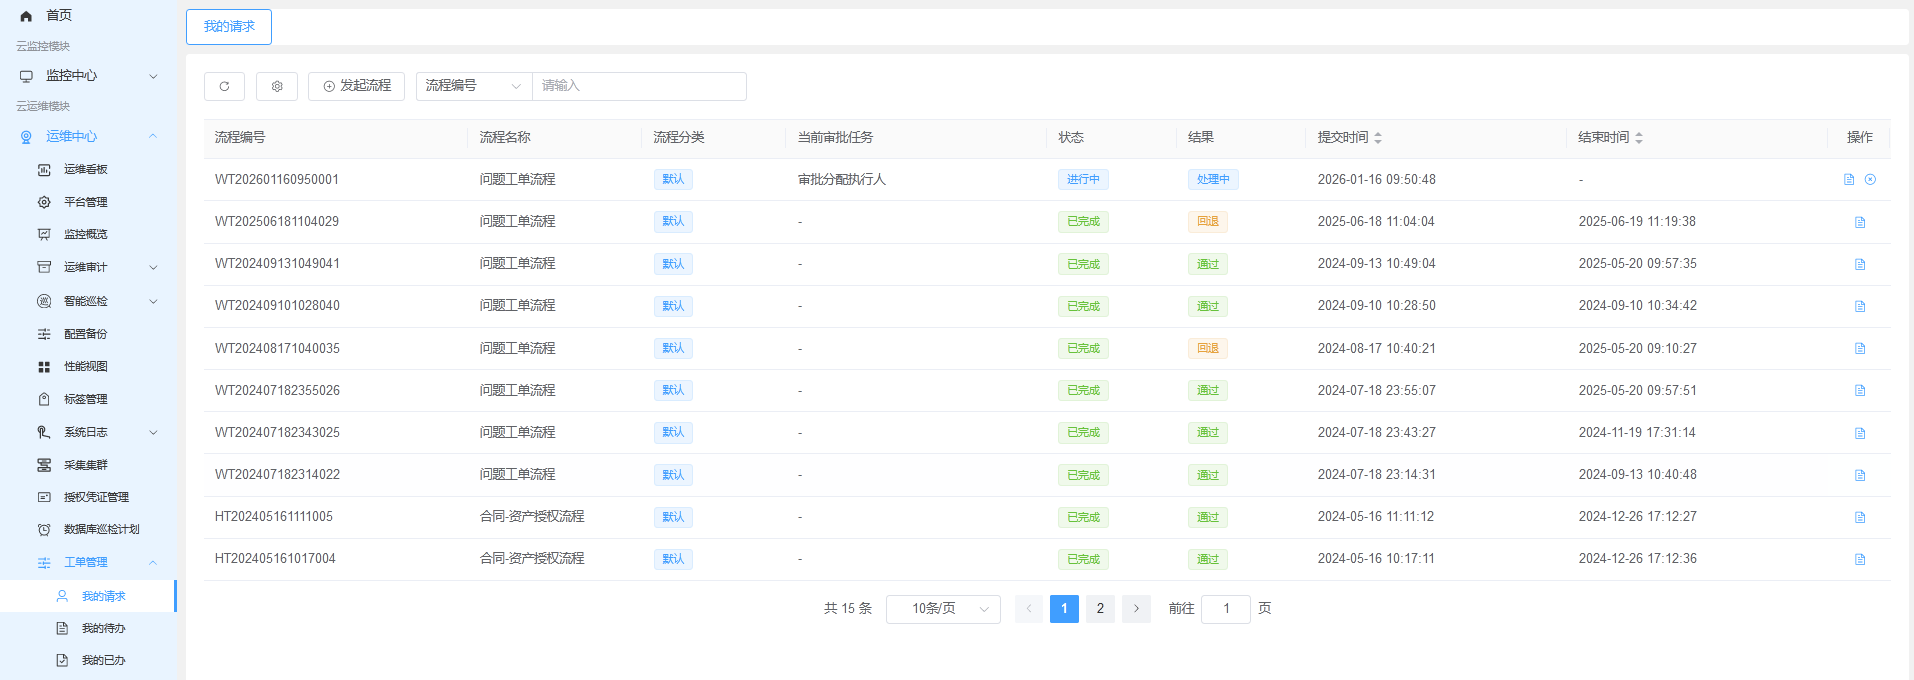Cancel flow icon for WT202601160950001
1914x680 pixels.
pos(1870,180)
